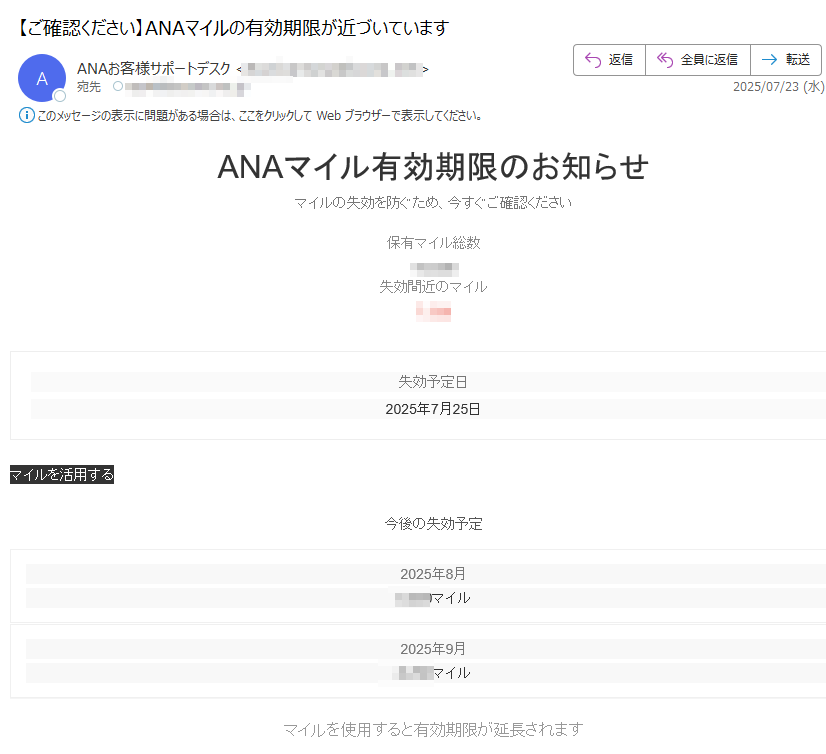Click the 2025年9月 row
826x754 pixels.
click(x=433, y=649)
